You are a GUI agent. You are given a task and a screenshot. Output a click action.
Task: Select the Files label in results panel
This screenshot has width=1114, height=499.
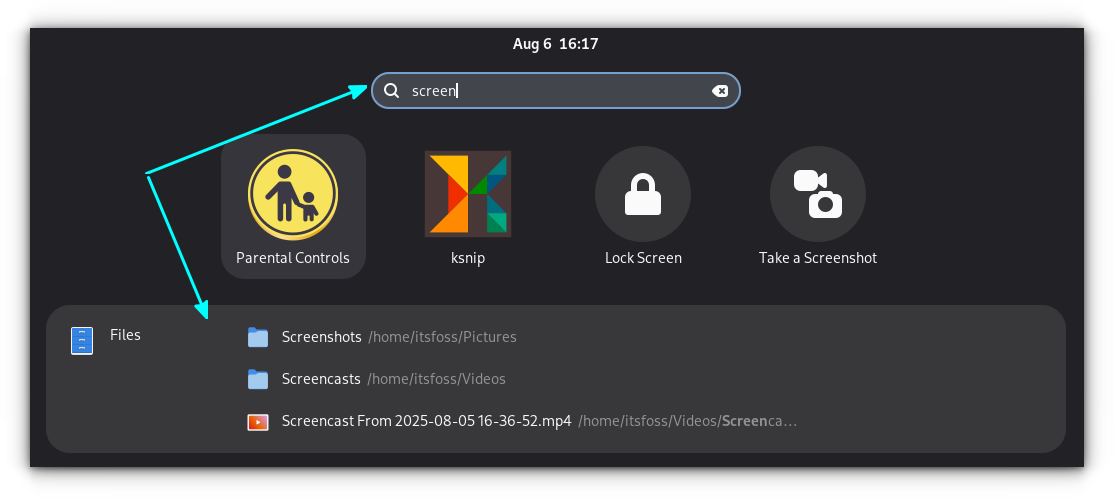(x=125, y=335)
